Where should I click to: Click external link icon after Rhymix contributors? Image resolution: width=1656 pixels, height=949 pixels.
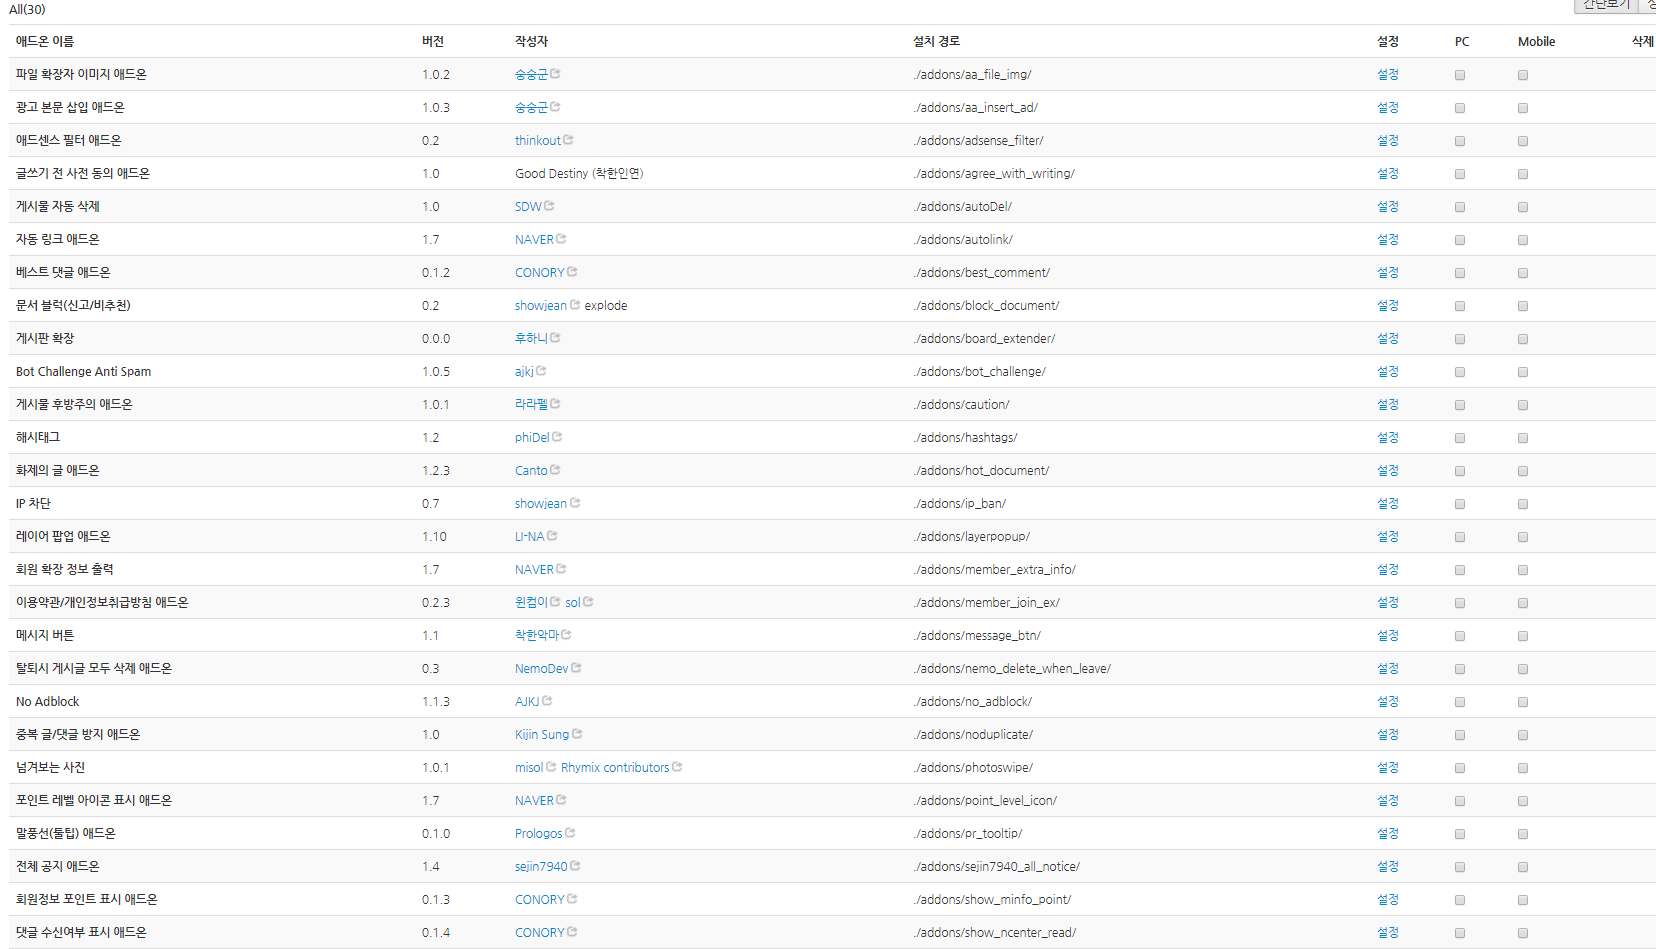point(677,767)
